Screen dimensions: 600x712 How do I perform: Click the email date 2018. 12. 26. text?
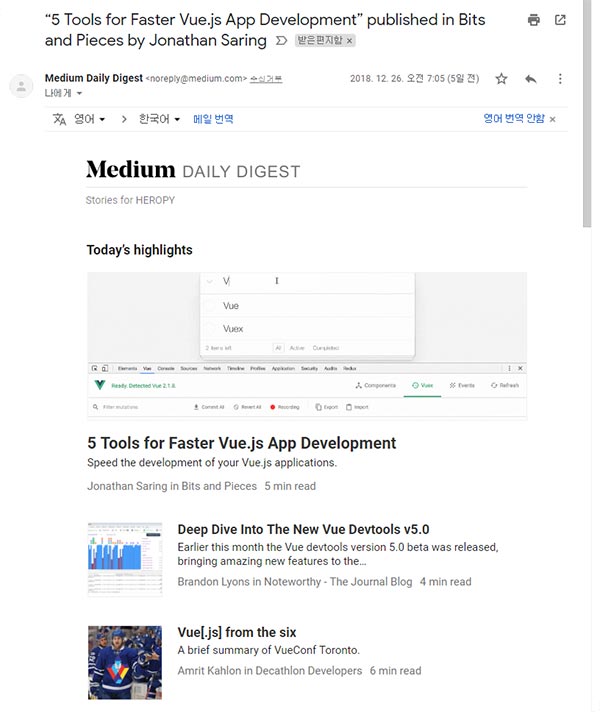(x=414, y=79)
